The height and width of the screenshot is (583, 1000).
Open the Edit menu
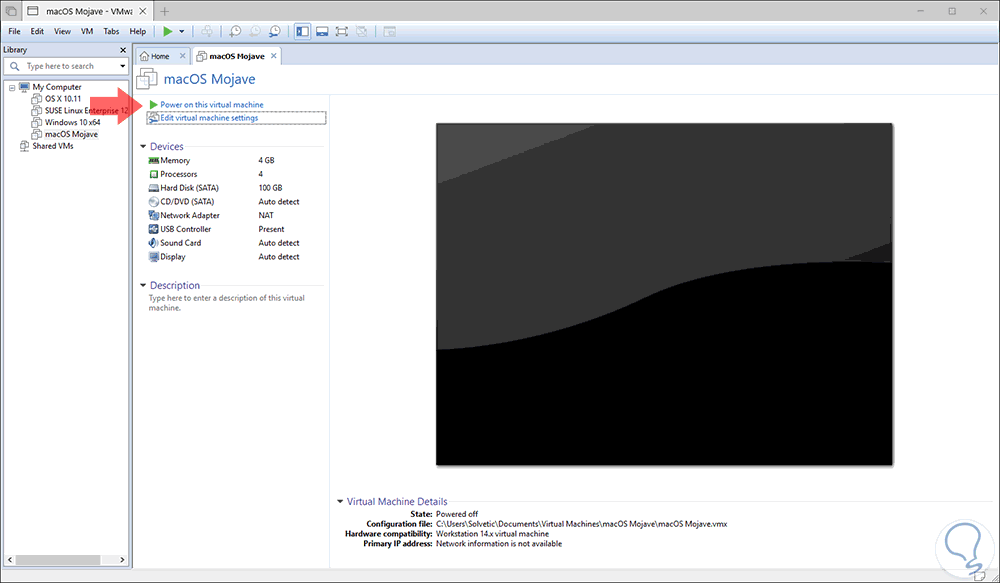[37, 31]
